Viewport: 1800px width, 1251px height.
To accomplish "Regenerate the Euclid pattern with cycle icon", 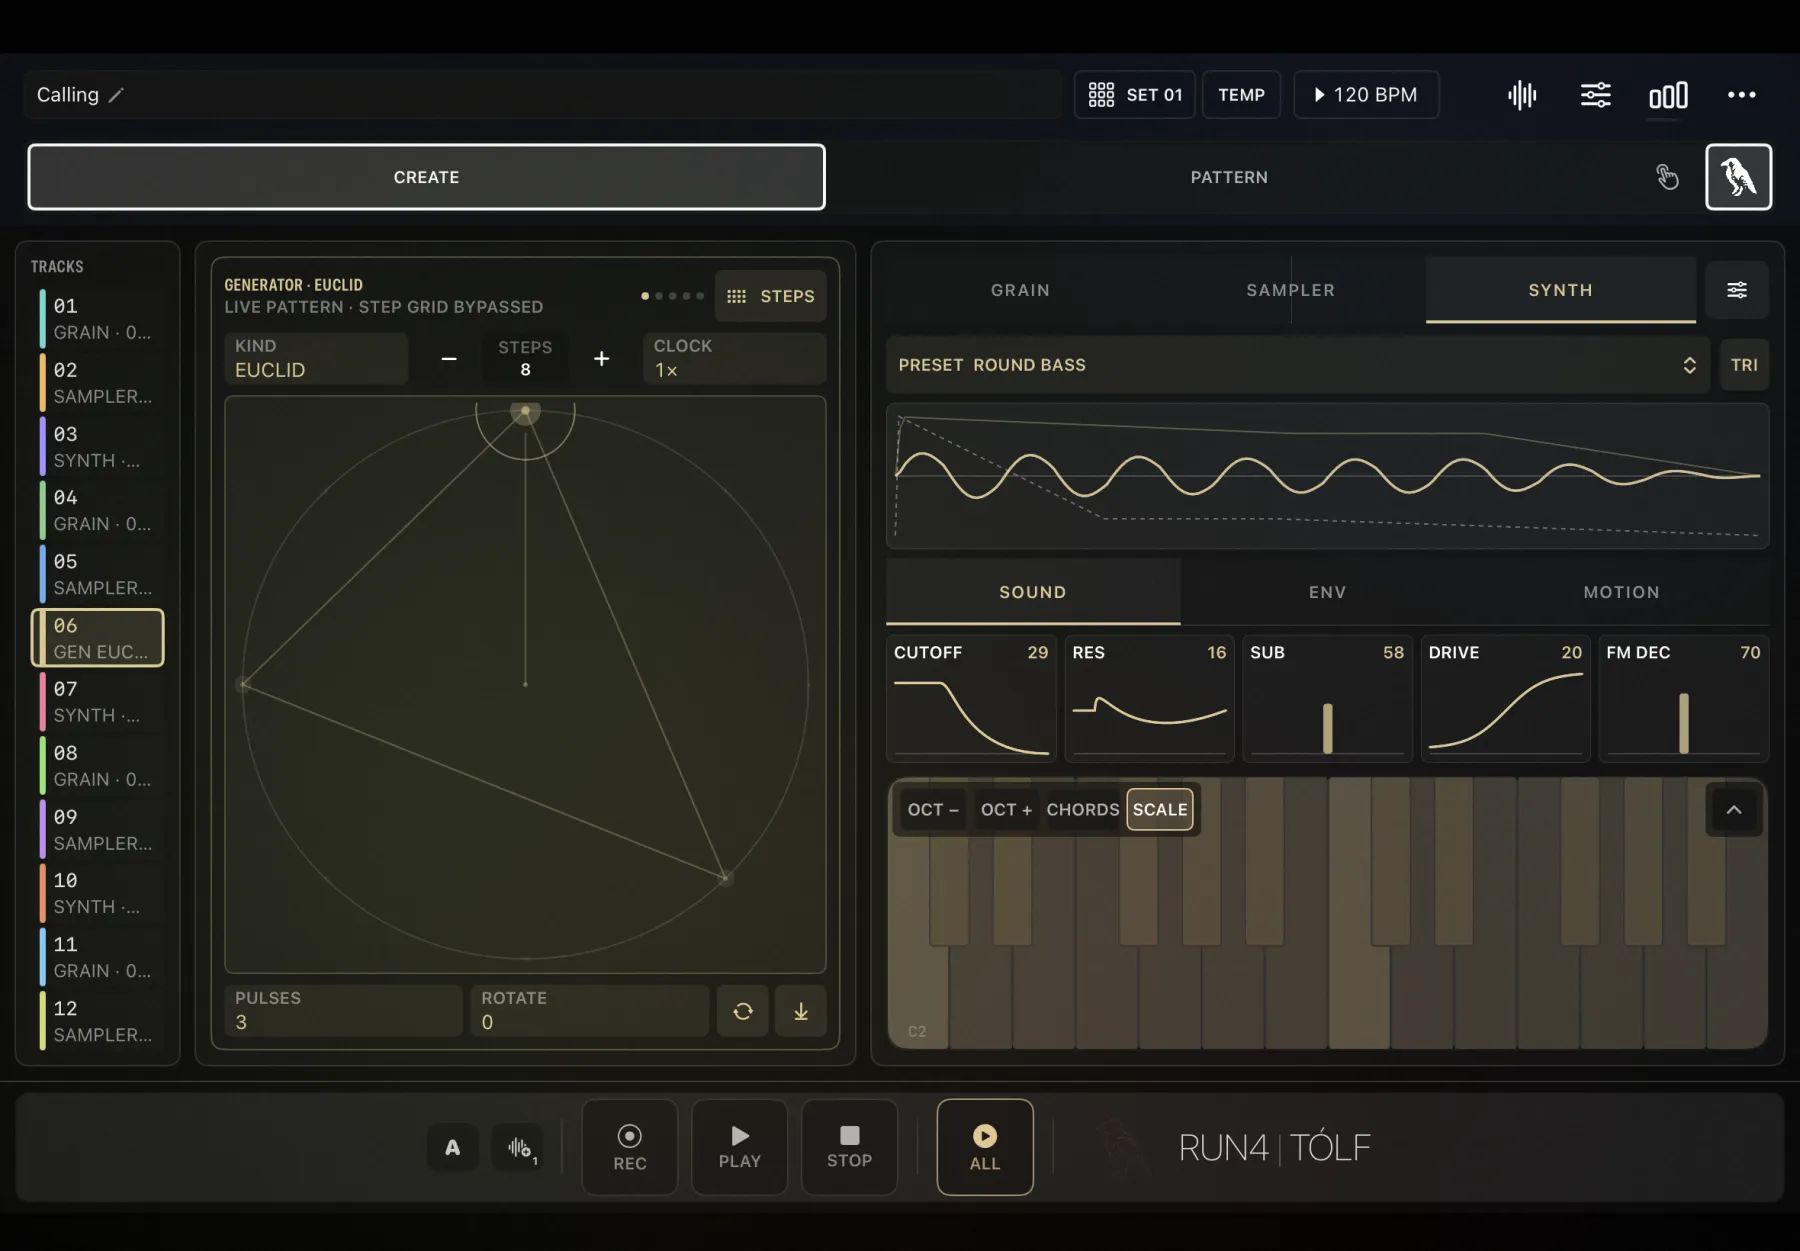I will point(743,1011).
